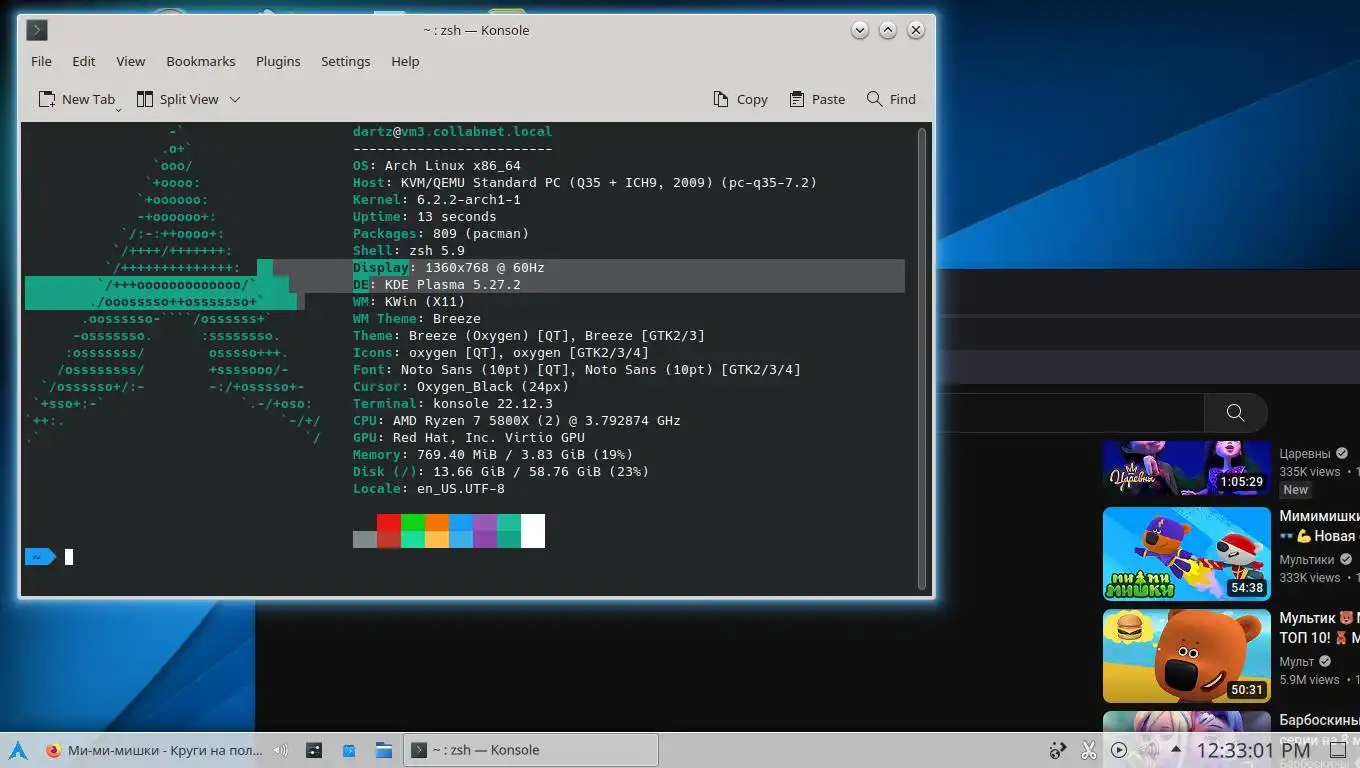The height and width of the screenshot is (768, 1360).
Task: Open the Мимимишки video thumbnail 54:38
Action: [1187, 554]
